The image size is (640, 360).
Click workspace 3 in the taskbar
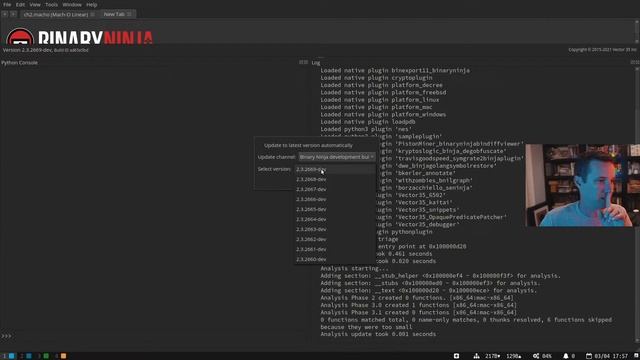pyautogui.click(x=43, y=356)
